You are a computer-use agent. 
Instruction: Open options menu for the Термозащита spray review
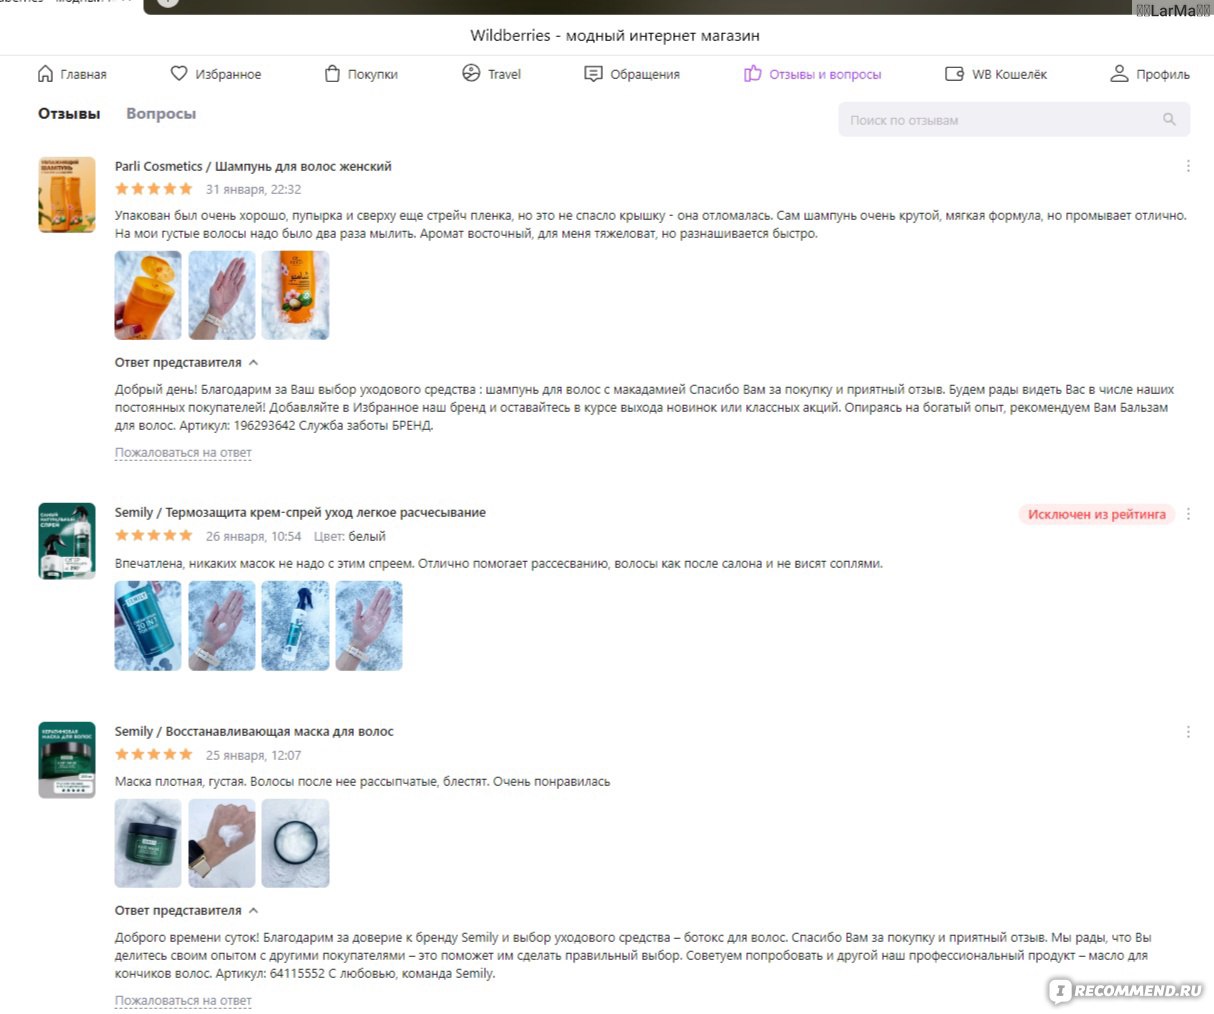pyautogui.click(x=1188, y=514)
